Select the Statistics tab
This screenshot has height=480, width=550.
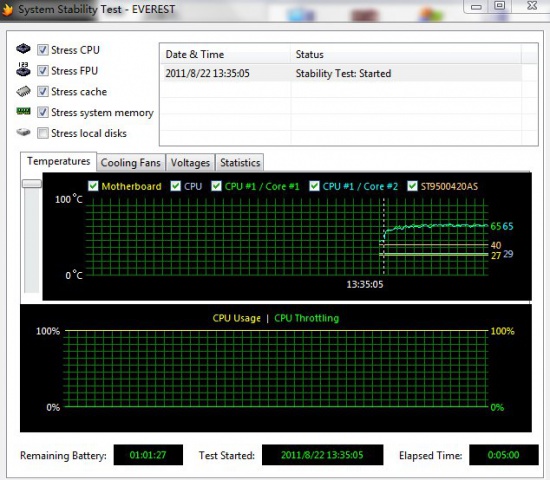(240, 163)
